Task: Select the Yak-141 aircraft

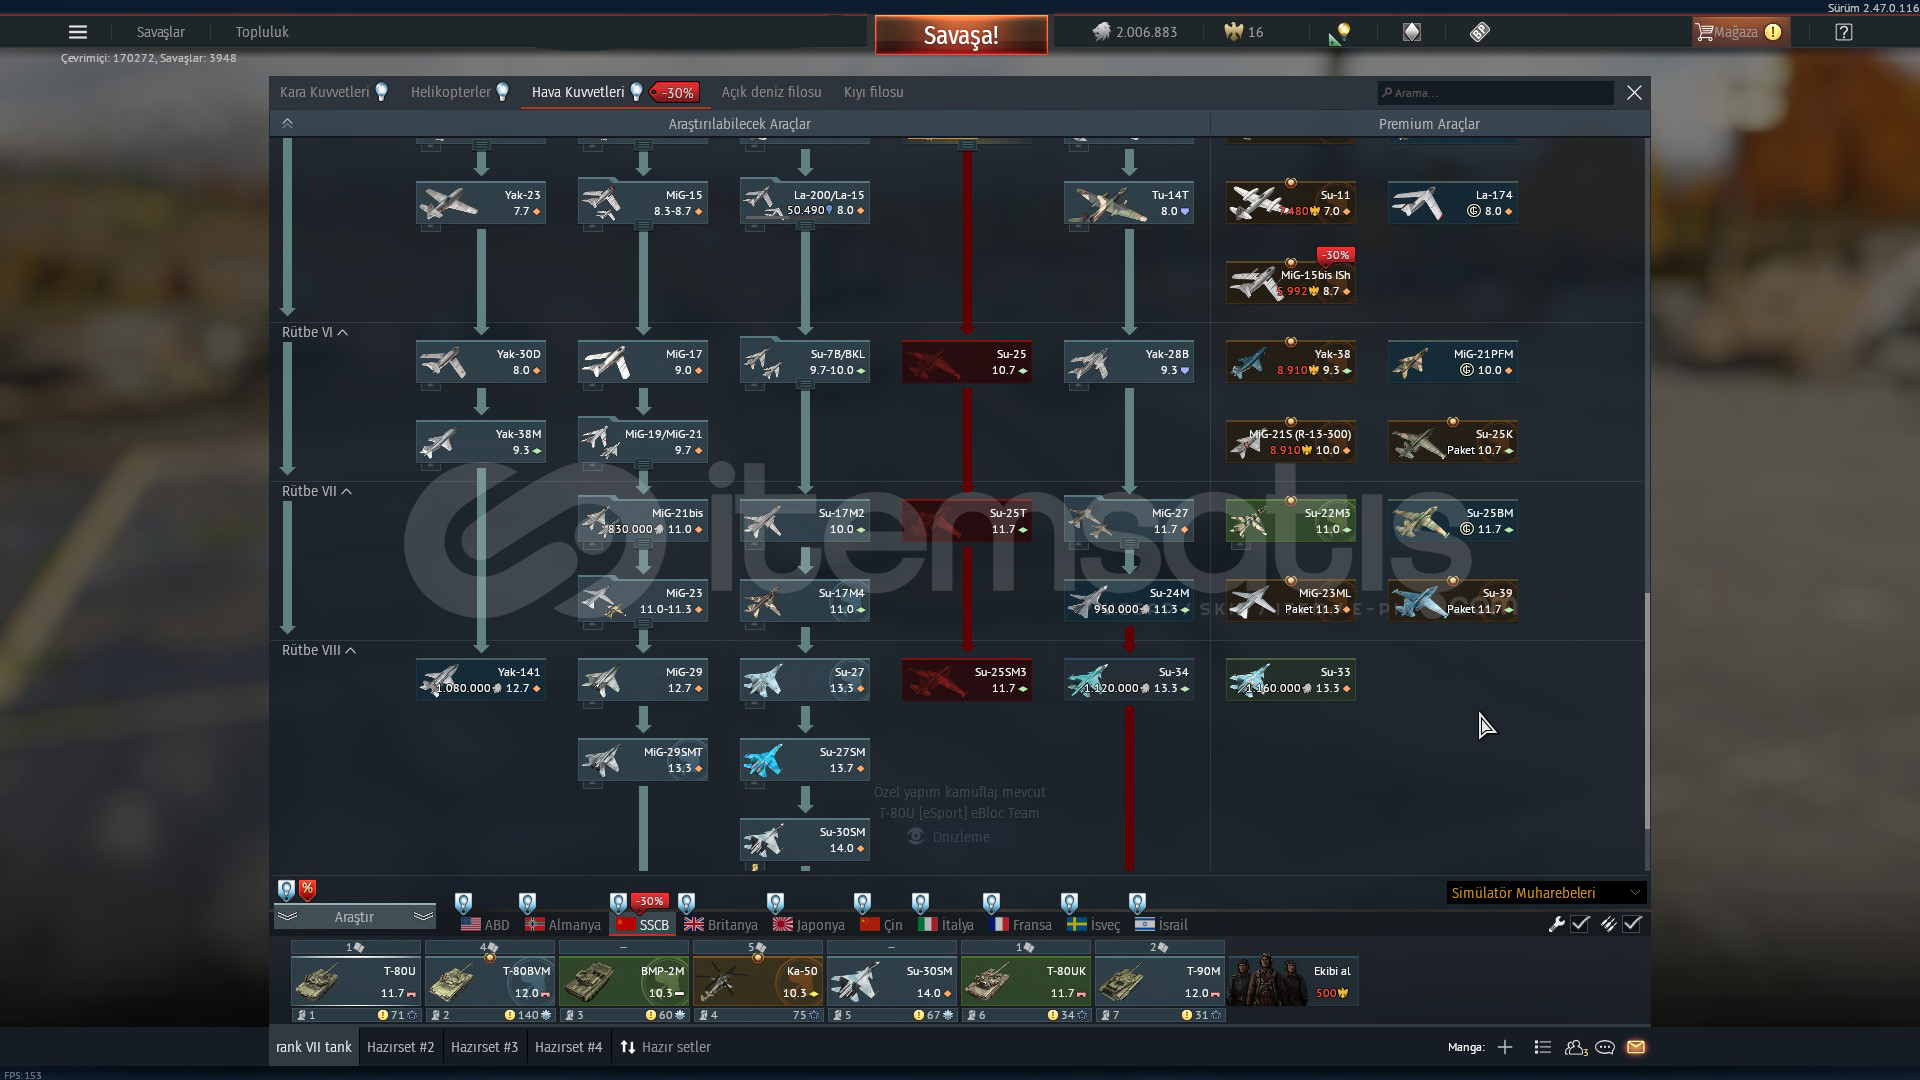Action: pyautogui.click(x=481, y=679)
